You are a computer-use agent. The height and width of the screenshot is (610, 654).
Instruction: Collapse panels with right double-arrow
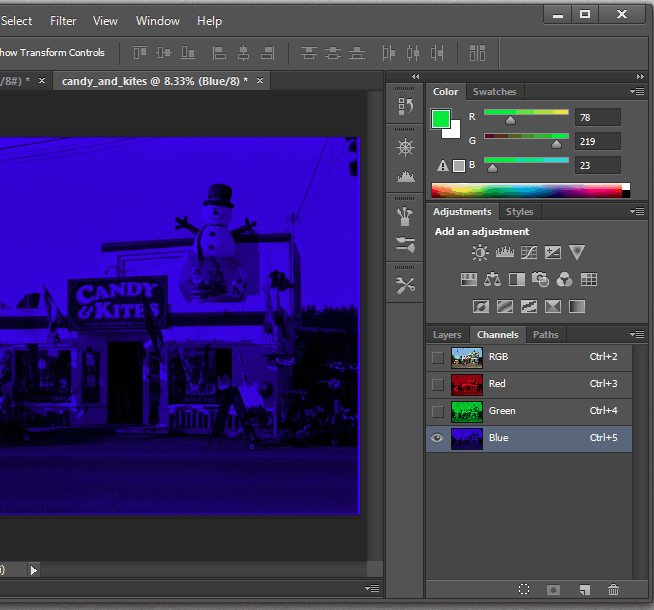click(640, 76)
